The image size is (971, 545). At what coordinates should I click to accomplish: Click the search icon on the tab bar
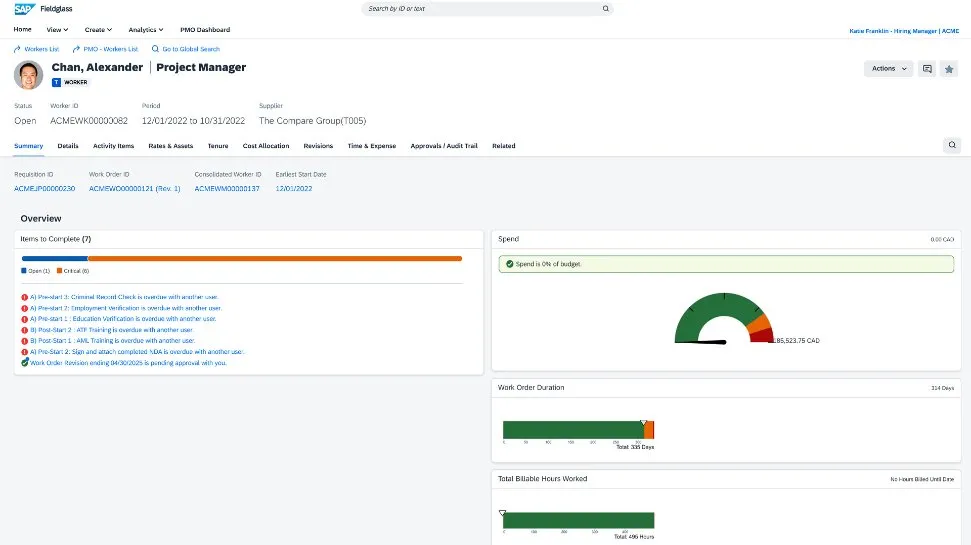pos(952,145)
